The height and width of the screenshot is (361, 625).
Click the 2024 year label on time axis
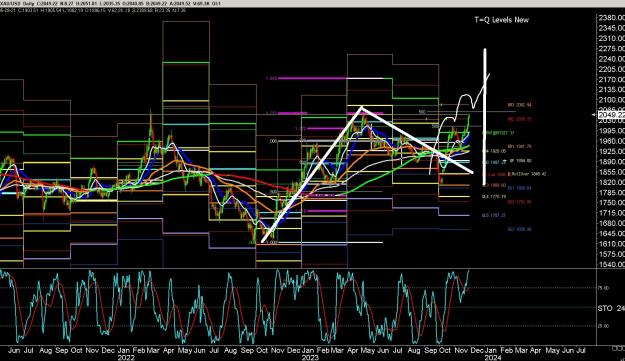tap(493, 357)
